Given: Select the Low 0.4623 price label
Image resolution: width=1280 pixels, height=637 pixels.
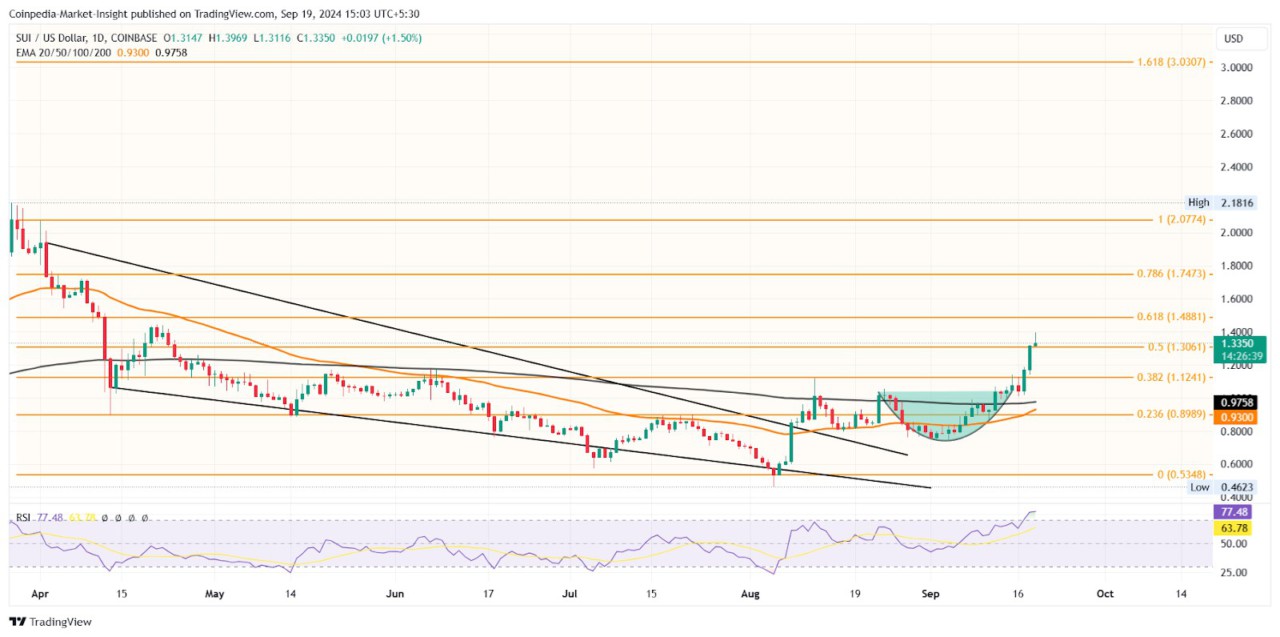Looking at the screenshot, I should point(1221,488).
